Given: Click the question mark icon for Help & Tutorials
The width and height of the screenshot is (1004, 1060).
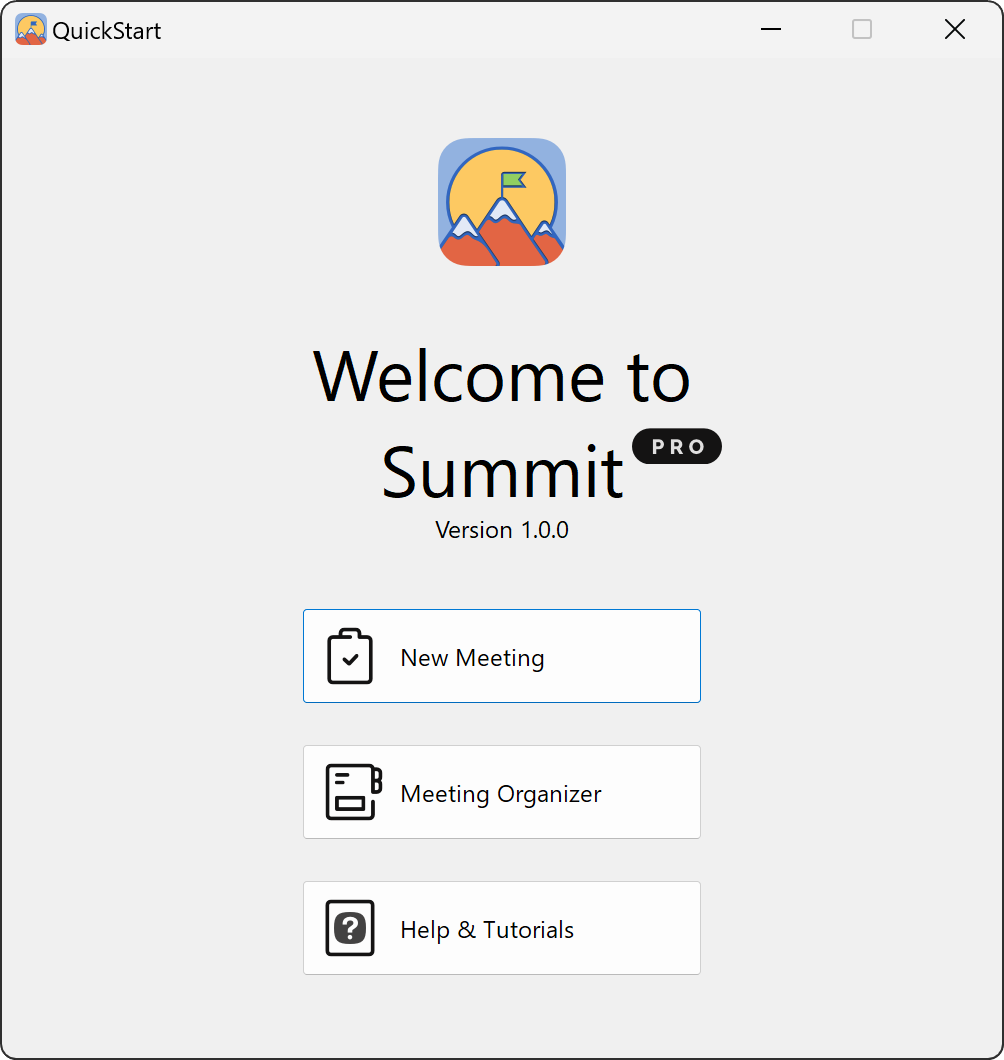Looking at the screenshot, I should coord(349,928).
